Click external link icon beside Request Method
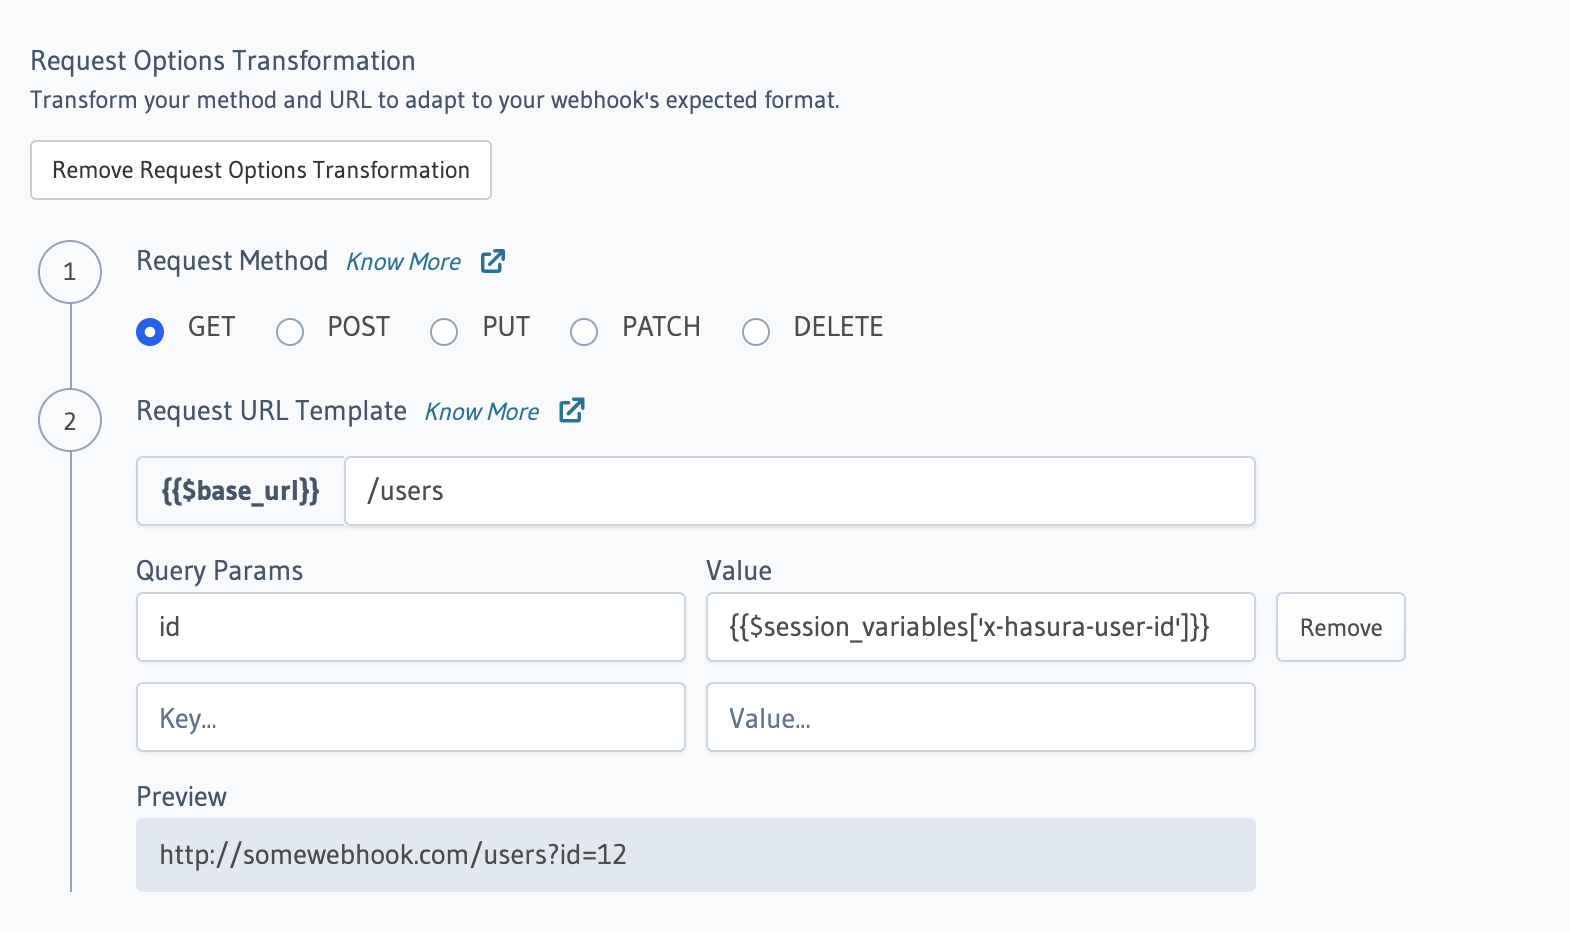This screenshot has height=932, width=1570. [x=493, y=261]
